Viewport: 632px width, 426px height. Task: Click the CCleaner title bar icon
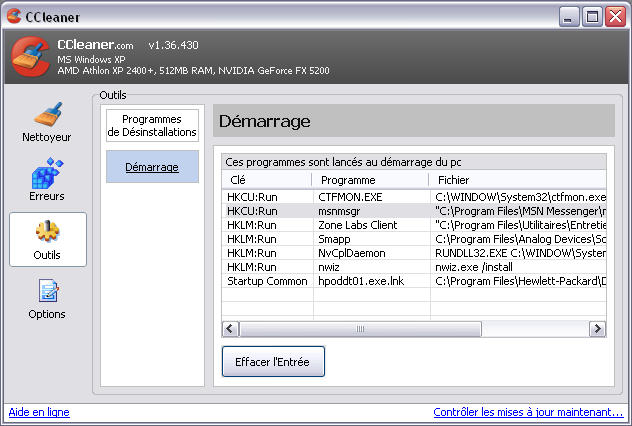coord(14,17)
